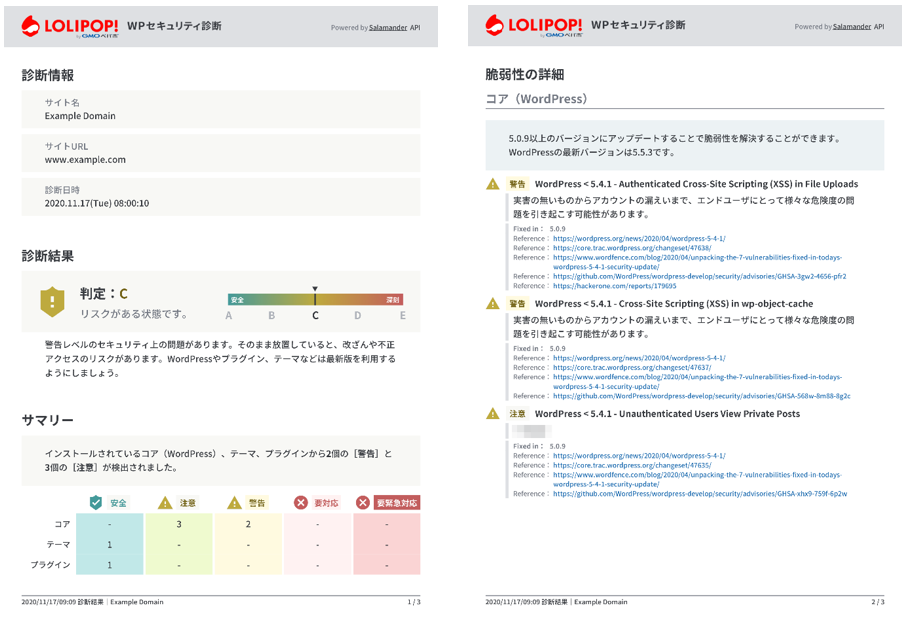Click the scan date 2020.11.17(Tue) 08:00:10
907x622 pixels.
coord(97,204)
